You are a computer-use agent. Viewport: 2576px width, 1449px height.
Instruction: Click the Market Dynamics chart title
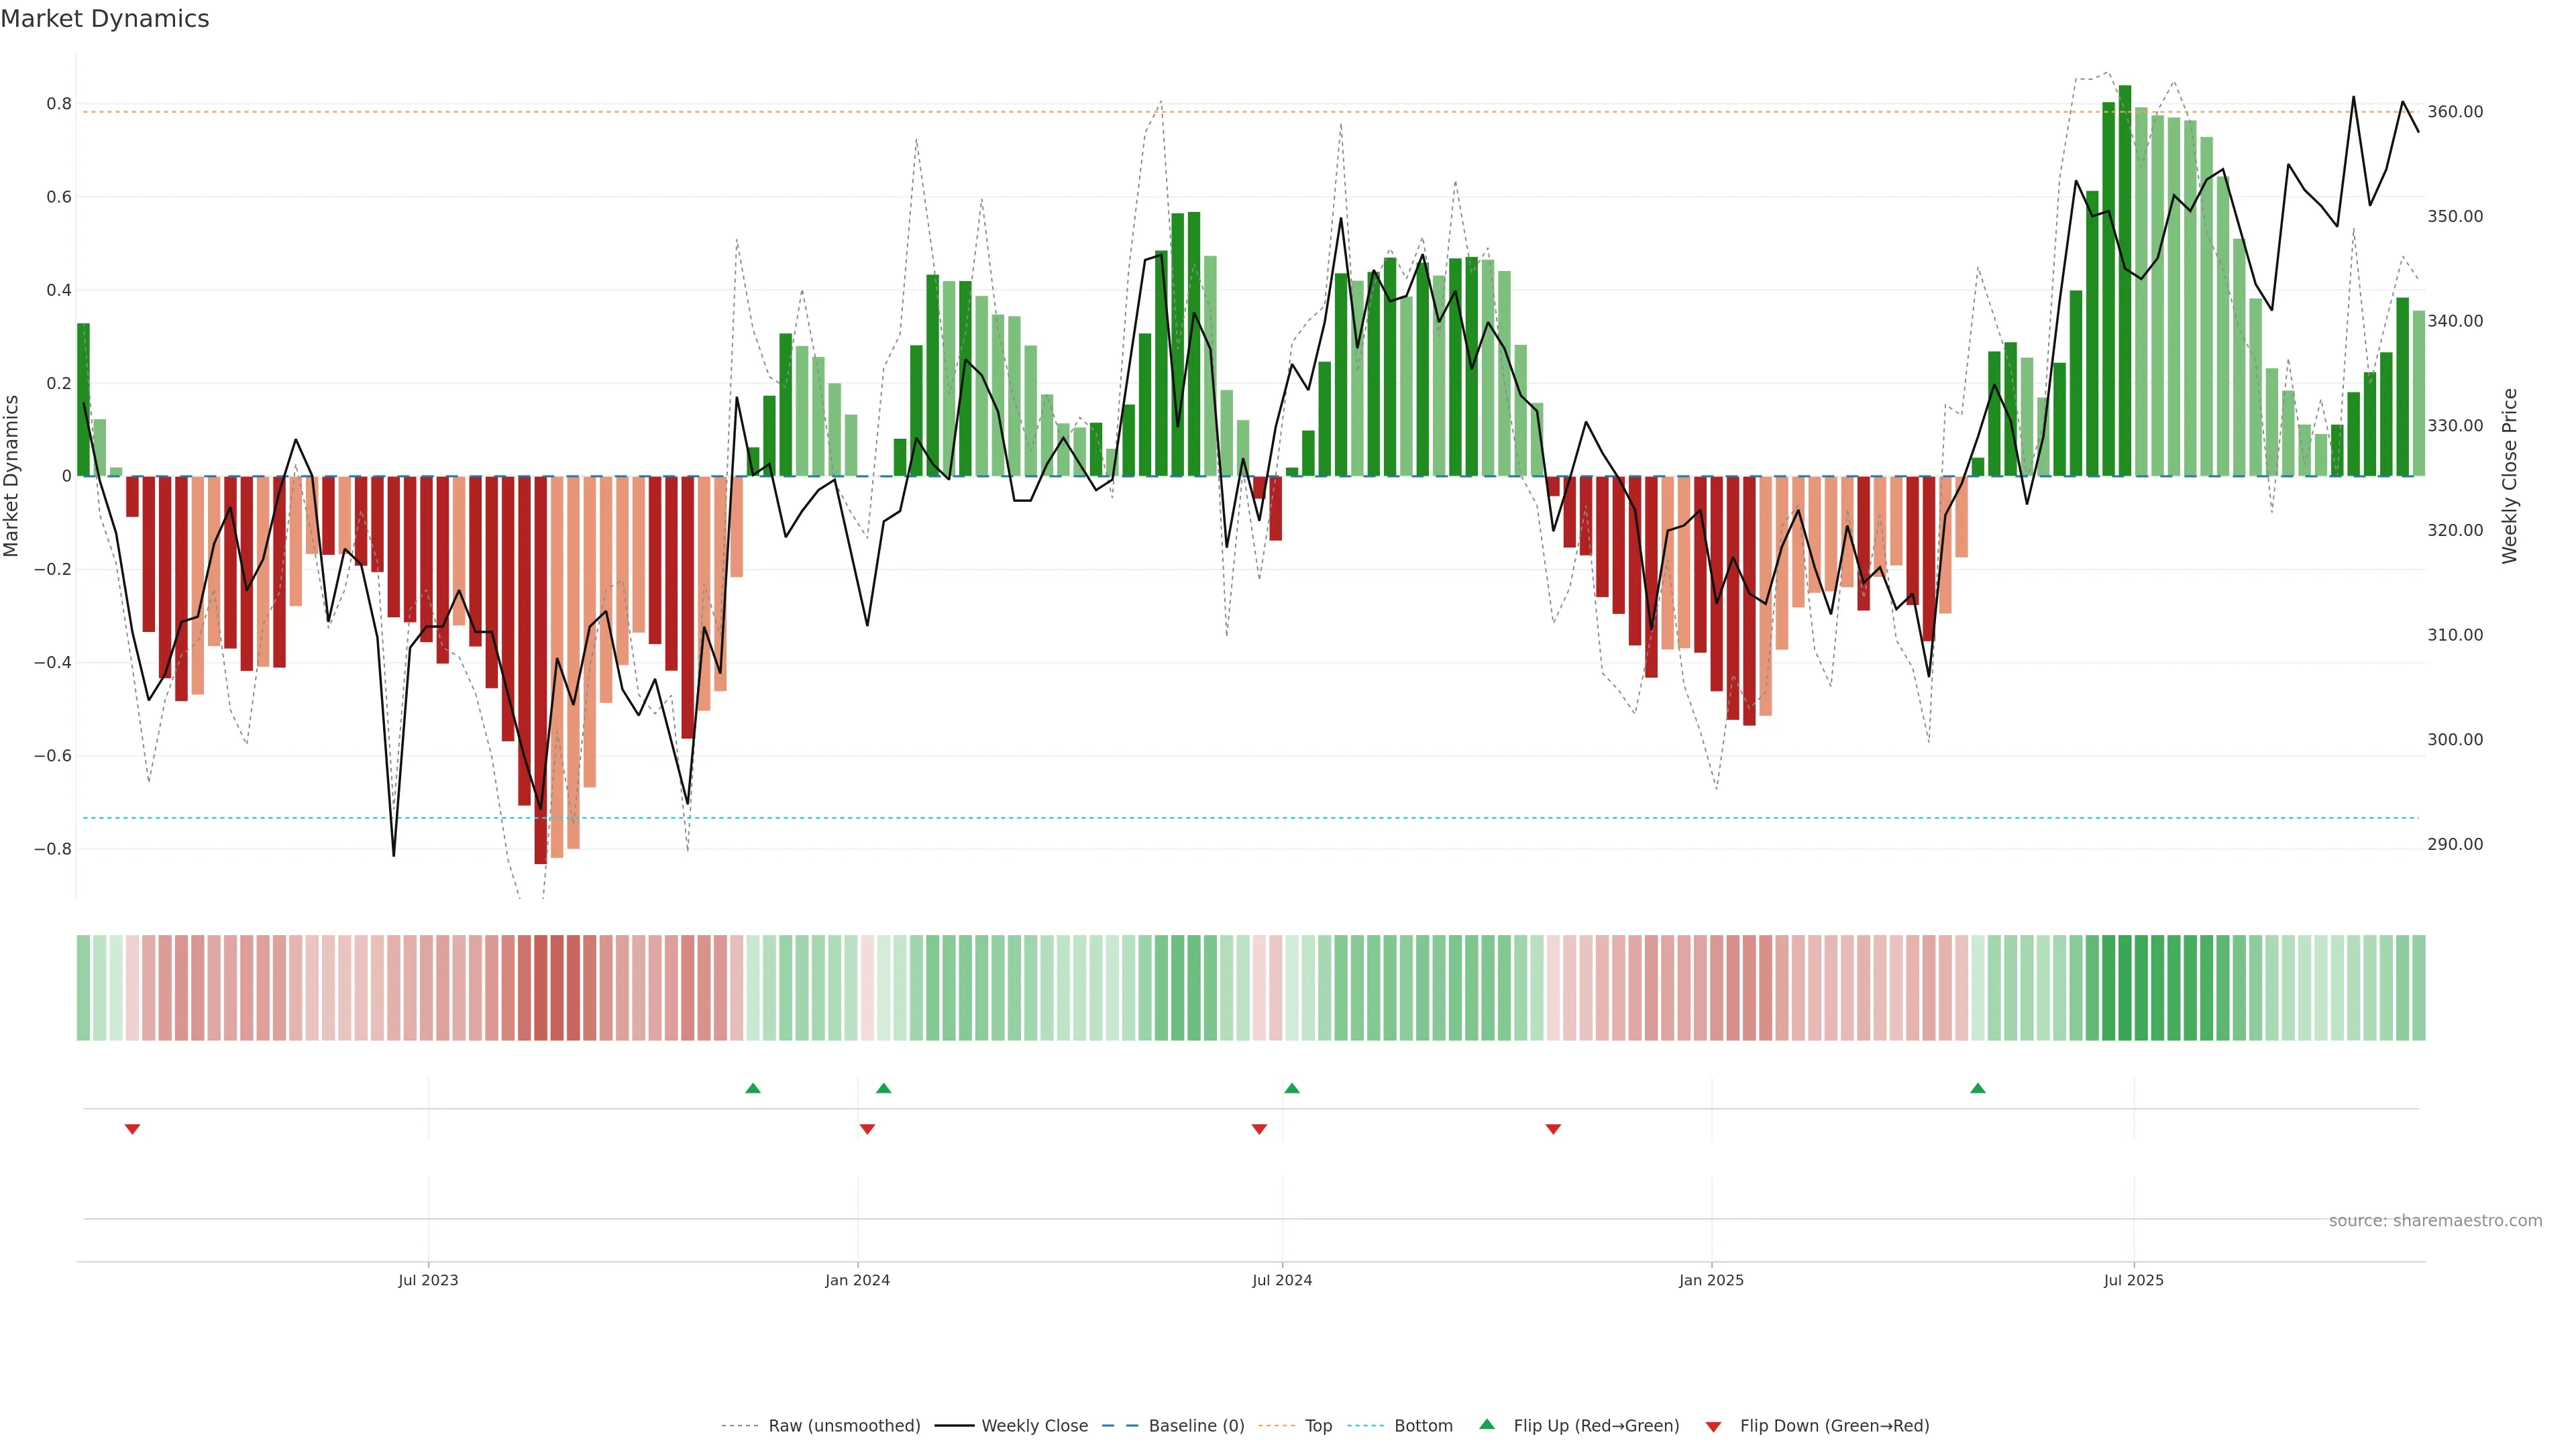click(x=105, y=19)
